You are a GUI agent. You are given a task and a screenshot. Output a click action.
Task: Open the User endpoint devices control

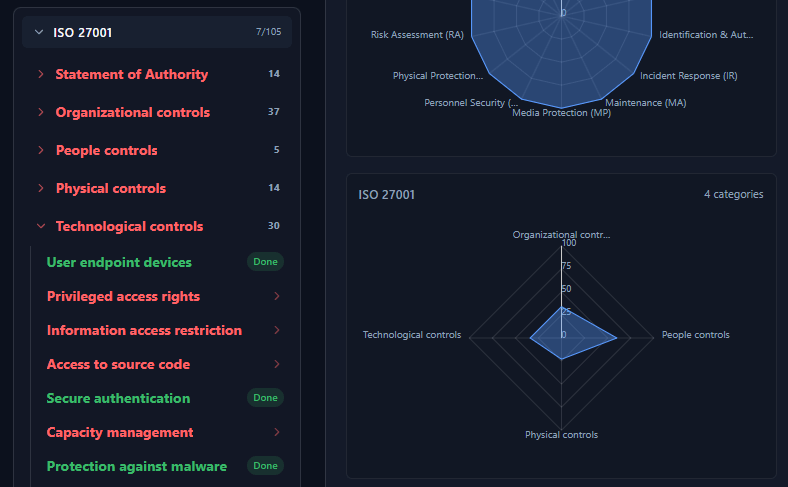click(x=119, y=262)
